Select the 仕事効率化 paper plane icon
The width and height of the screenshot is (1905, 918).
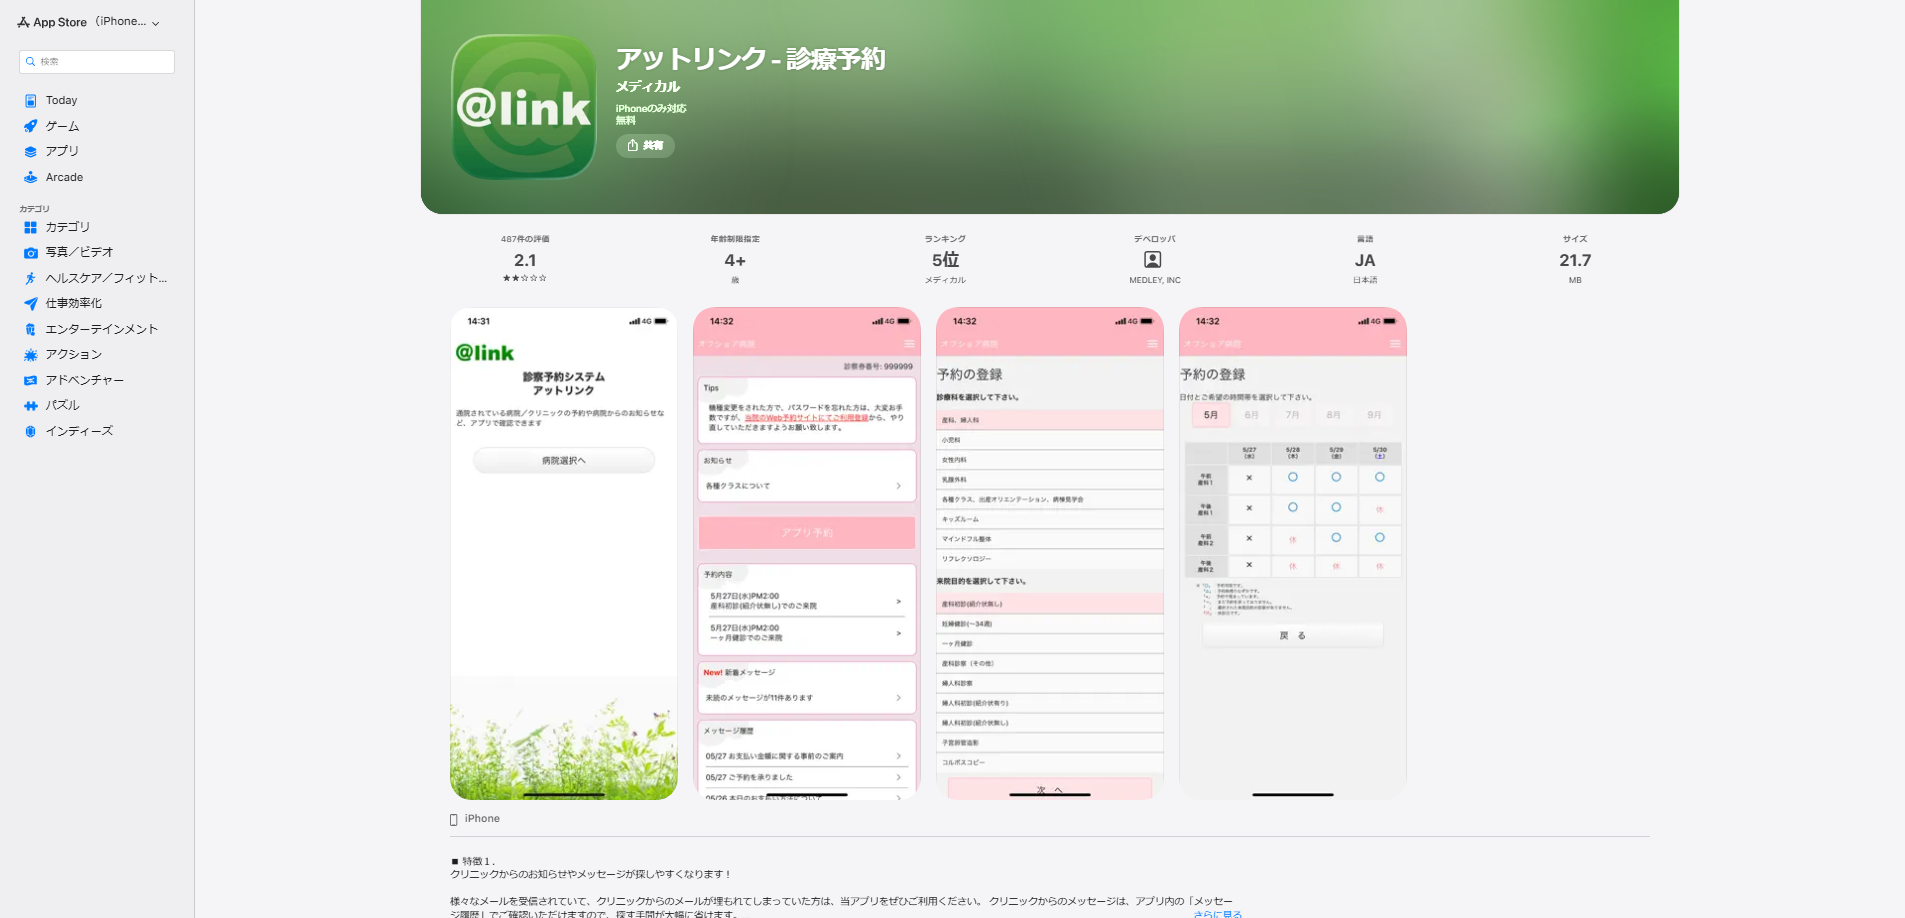[x=31, y=304]
